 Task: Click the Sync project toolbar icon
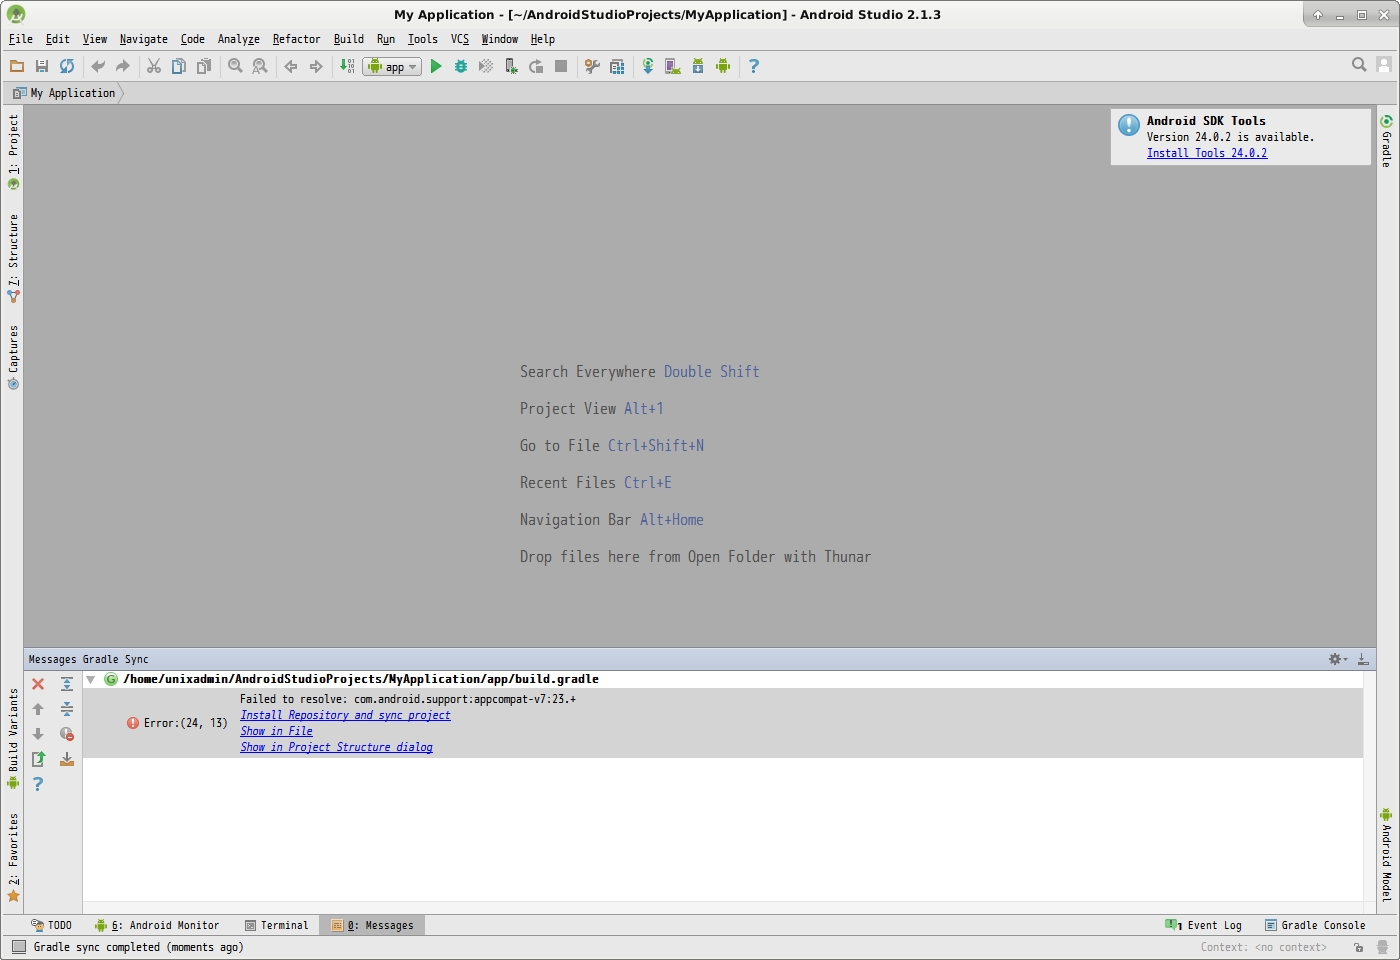point(648,66)
